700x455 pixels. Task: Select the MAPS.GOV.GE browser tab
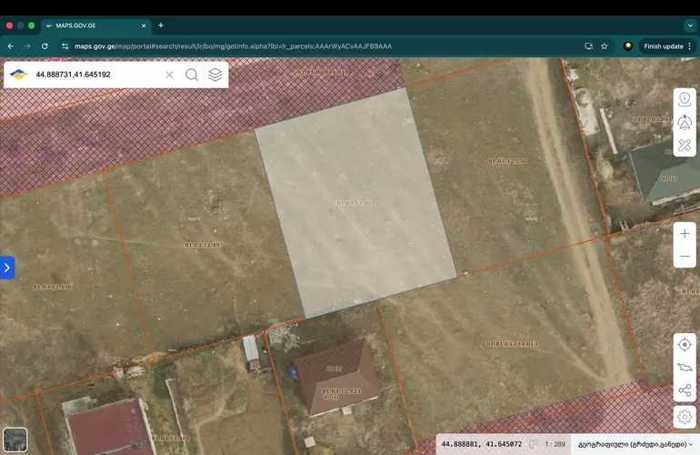(95, 25)
